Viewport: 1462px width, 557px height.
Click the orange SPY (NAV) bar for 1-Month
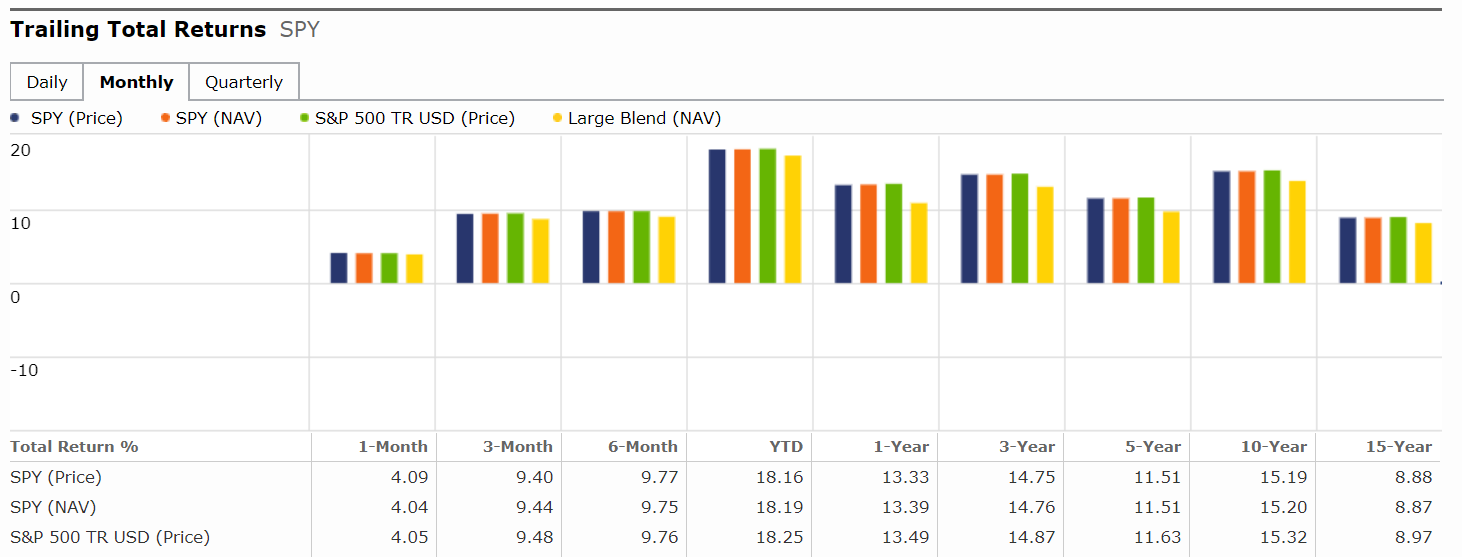(x=364, y=268)
